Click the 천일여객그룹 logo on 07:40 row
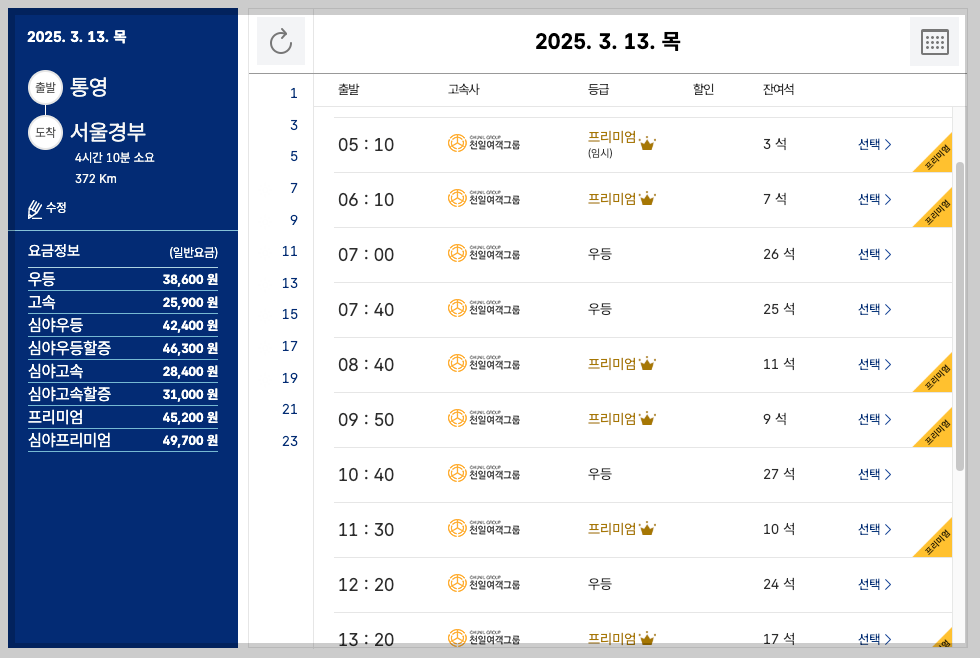980x658 pixels. click(x=484, y=308)
